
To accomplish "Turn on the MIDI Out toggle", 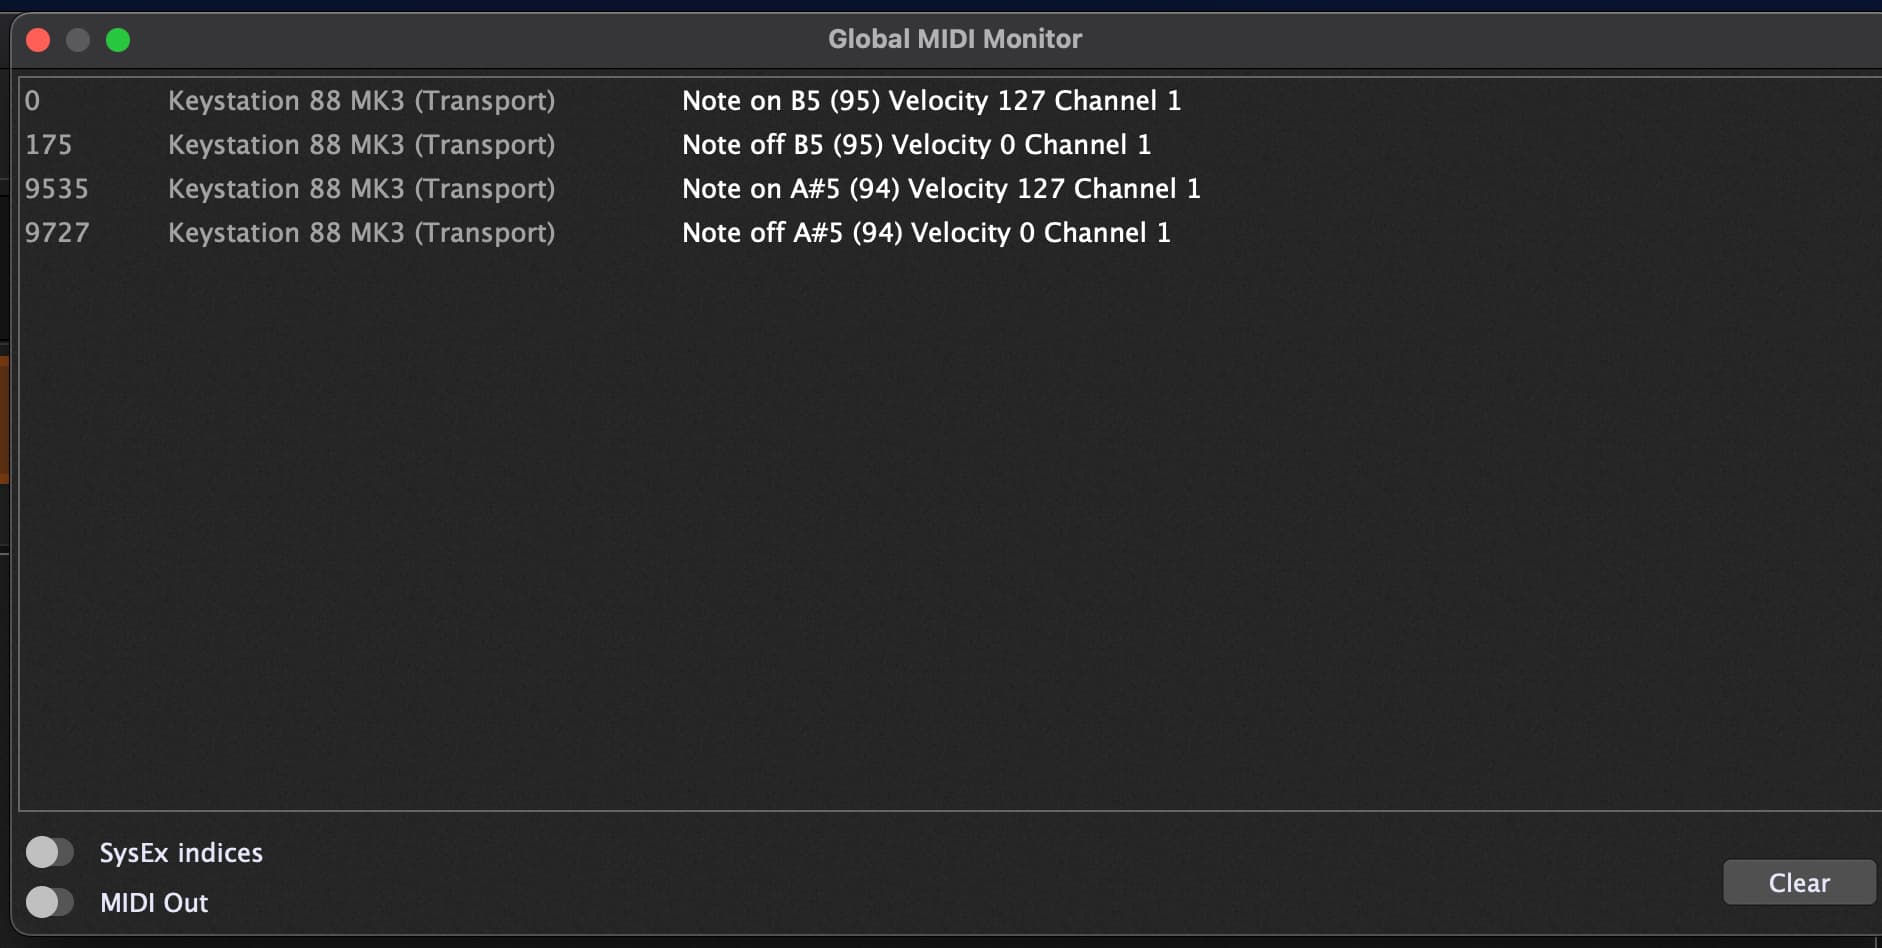I will [x=50, y=901].
